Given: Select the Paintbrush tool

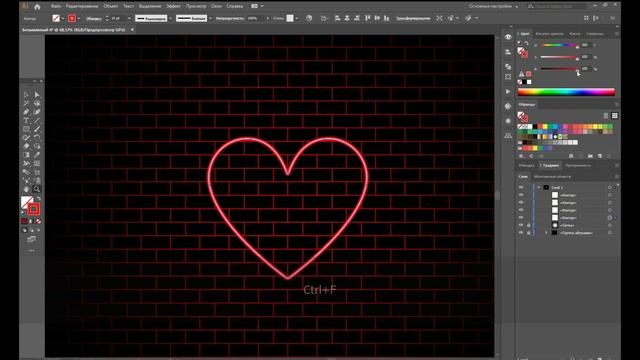Looking at the screenshot, I should click(x=37, y=129).
